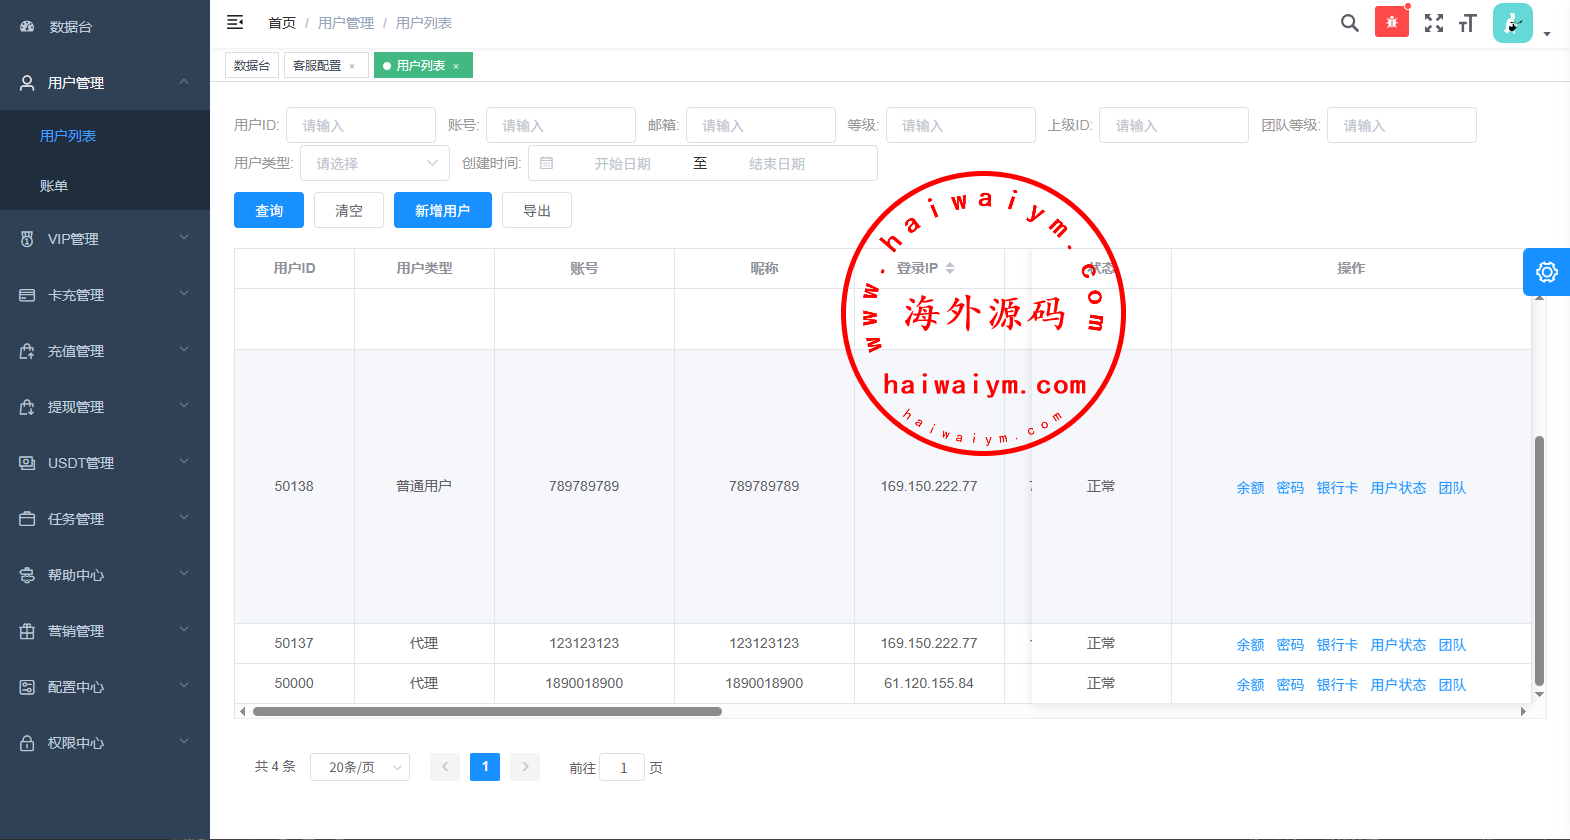Image resolution: width=1570 pixels, height=840 pixels.
Task: Open the header search icon
Action: click(x=1349, y=23)
